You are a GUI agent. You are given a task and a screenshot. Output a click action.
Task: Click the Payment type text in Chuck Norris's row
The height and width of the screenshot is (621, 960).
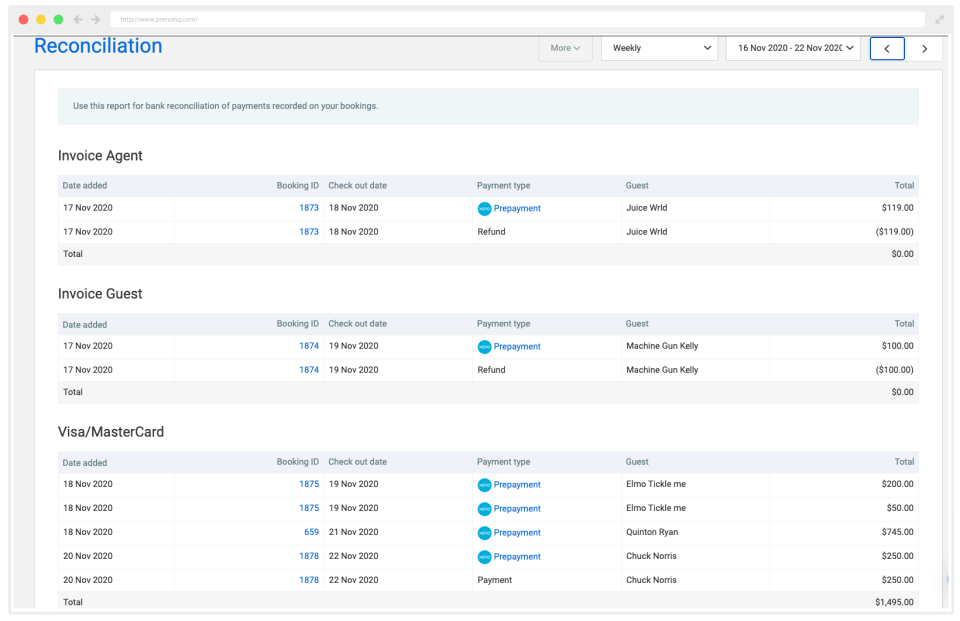[x=495, y=581]
